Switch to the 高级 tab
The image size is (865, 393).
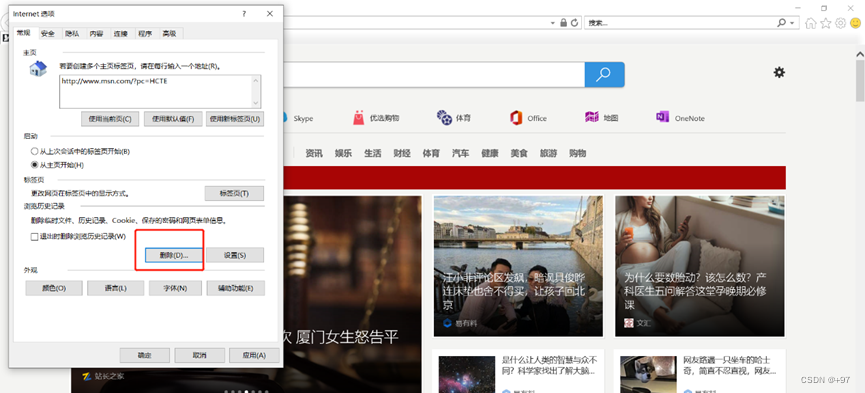(x=169, y=34)
